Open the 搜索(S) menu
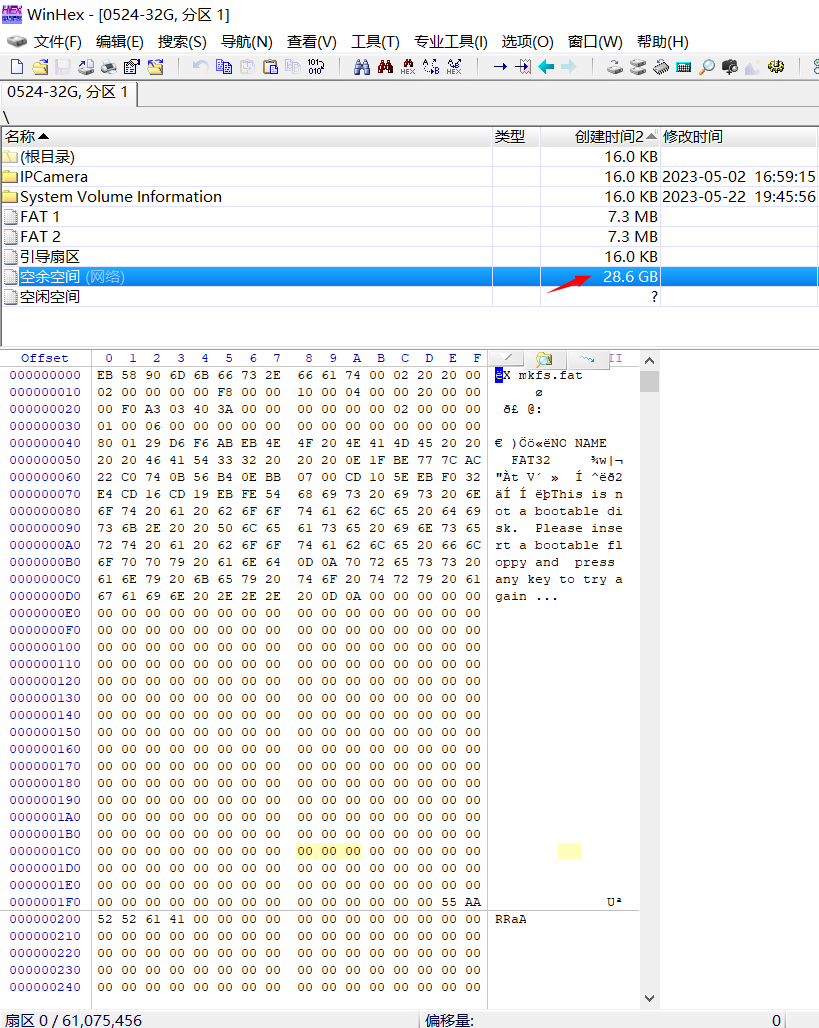The image size is (819, 1028). pyautogui.click(x=182, y=42)
